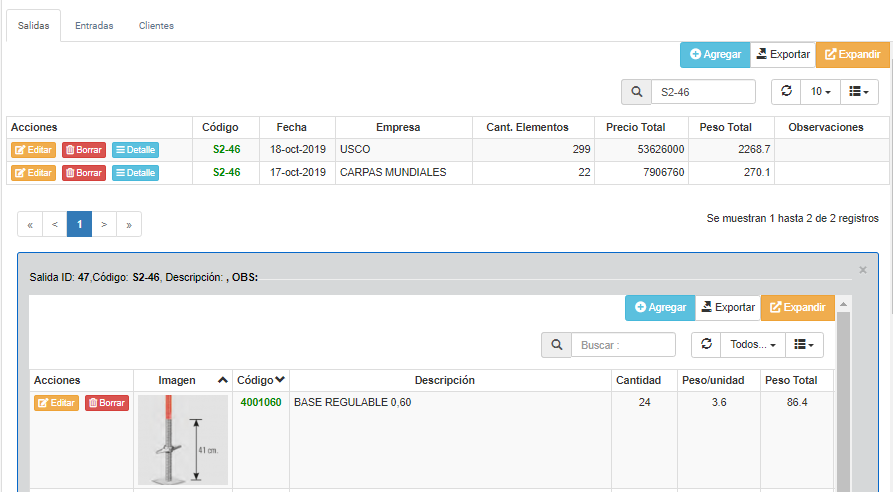Click the Buscar field in detail panel
This screenshot has width=893, height=492.
(x=623, y=345)
